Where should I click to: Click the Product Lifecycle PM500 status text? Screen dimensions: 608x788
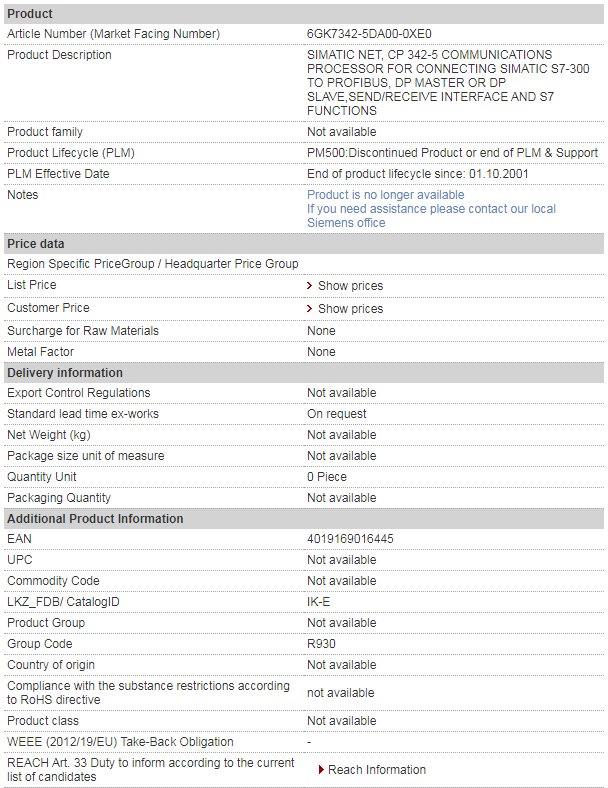[452, 153]
